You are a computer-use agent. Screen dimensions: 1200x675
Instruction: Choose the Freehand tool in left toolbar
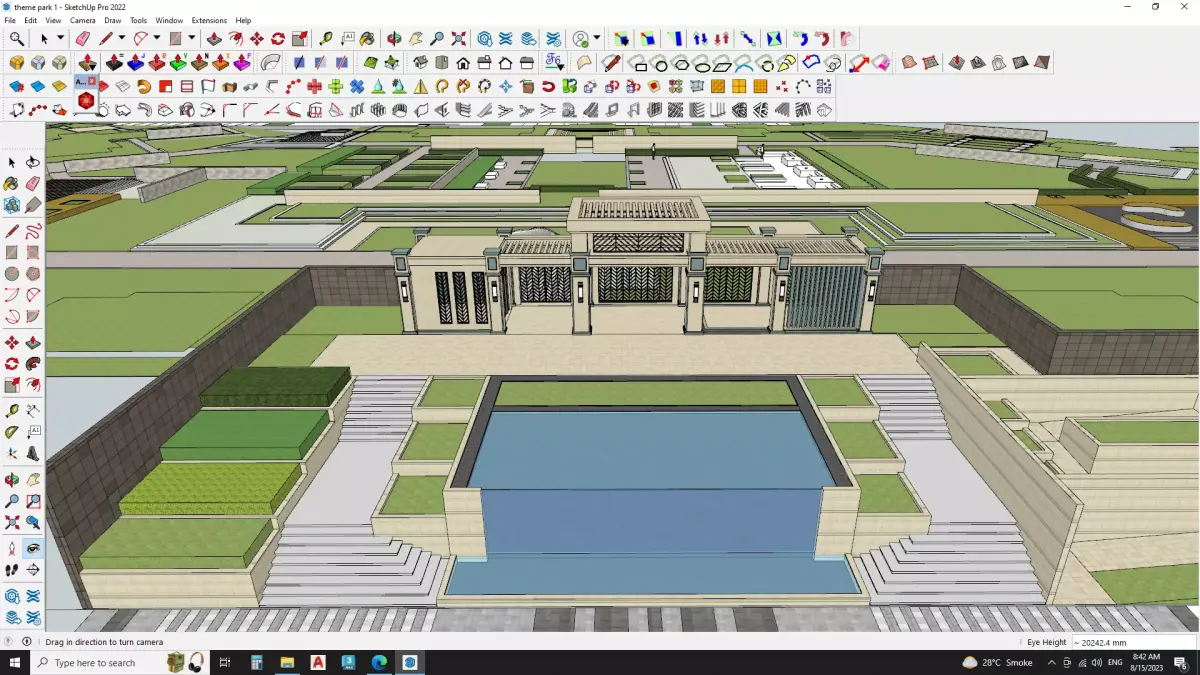33,231
